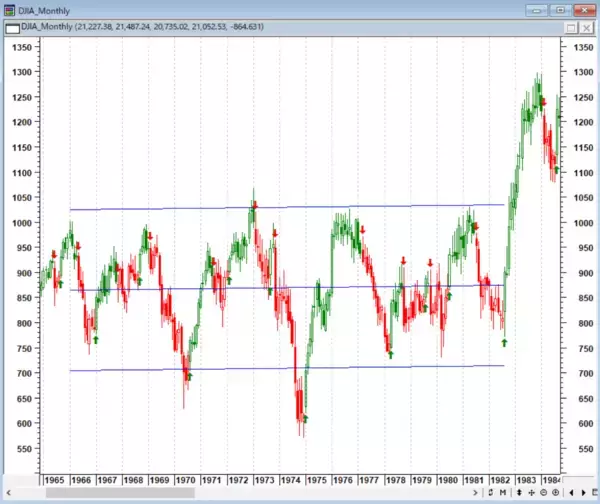This screenshot has width=600, height=504.
Task: Click the zoom in (plus circle) icon
Action: click(556, 493)
